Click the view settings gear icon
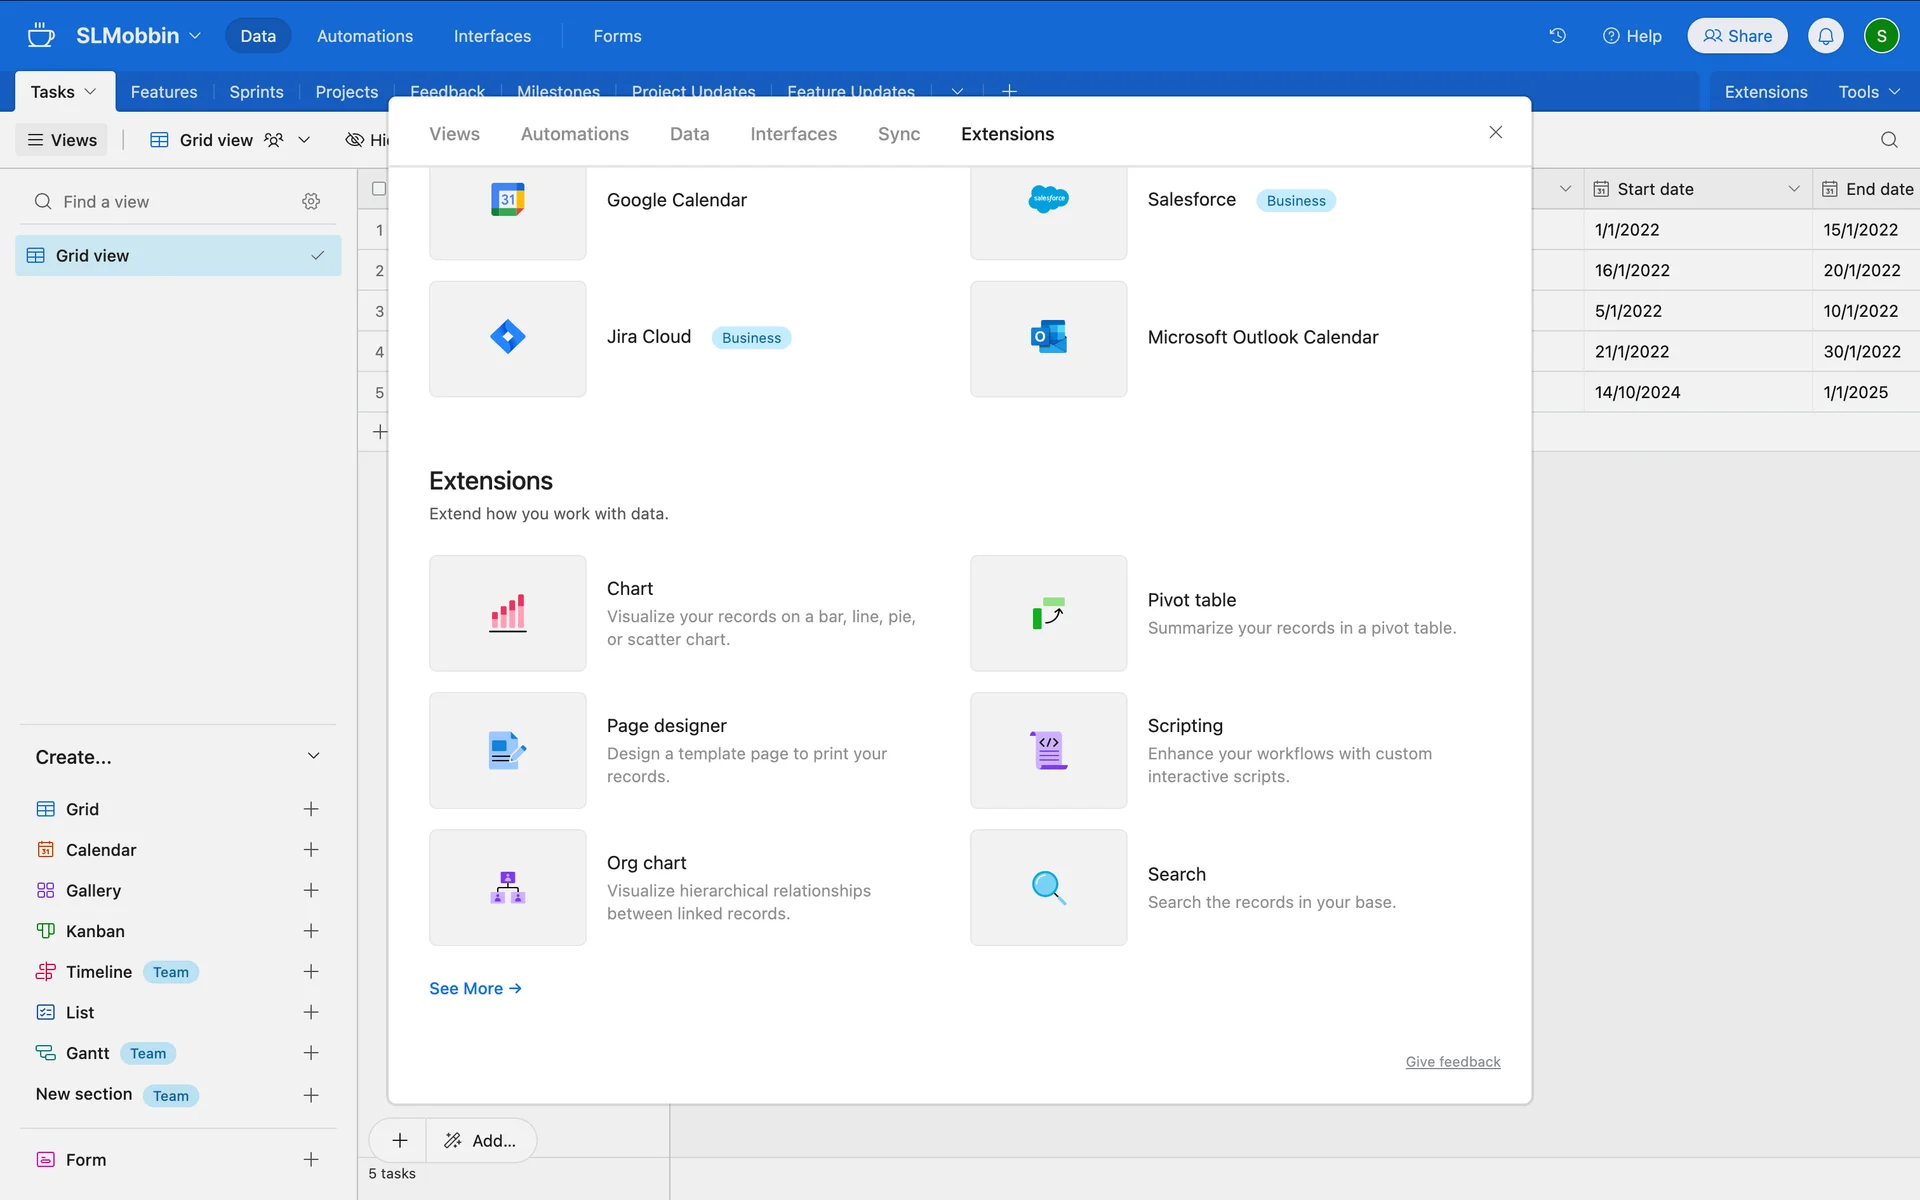The image size is (1920, 1200). click(311, 202)
